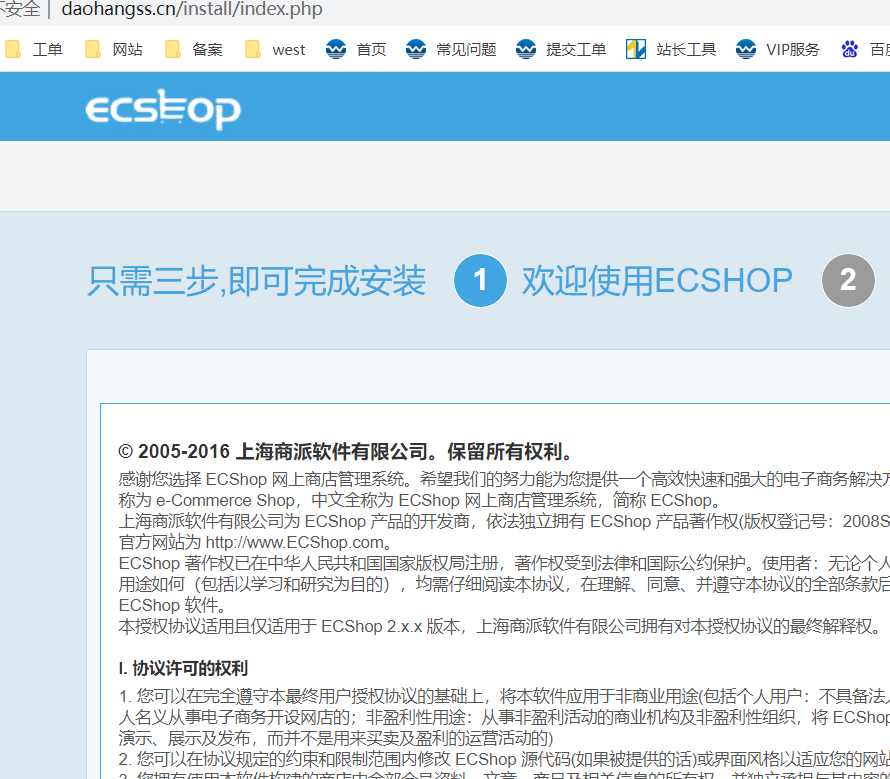Select the gray step 2 circle
The height and width of the screenshot is (779, 890).
coord(847,281)
